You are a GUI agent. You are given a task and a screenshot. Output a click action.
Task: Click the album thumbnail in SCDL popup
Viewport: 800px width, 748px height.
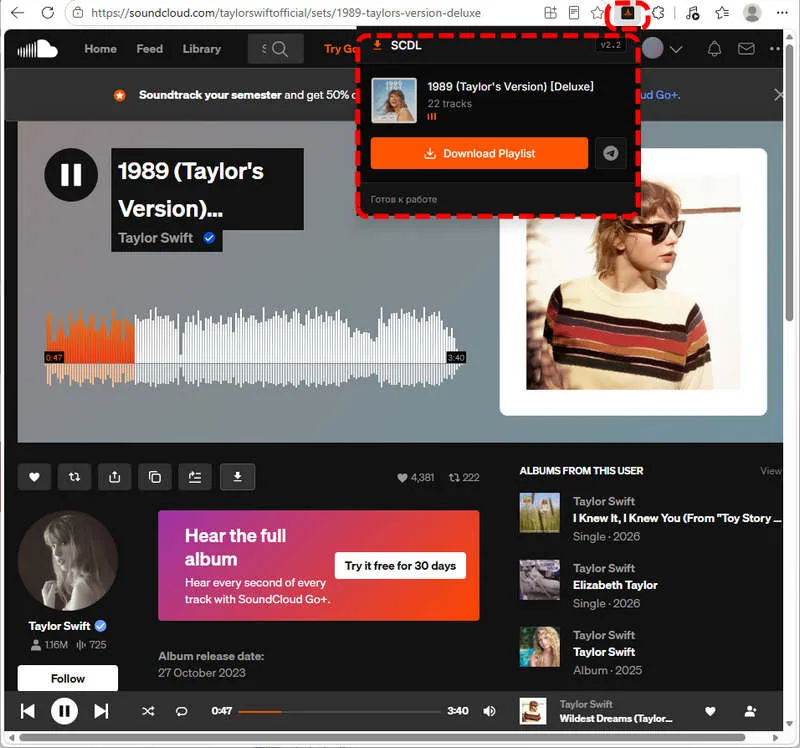[394, 101]
